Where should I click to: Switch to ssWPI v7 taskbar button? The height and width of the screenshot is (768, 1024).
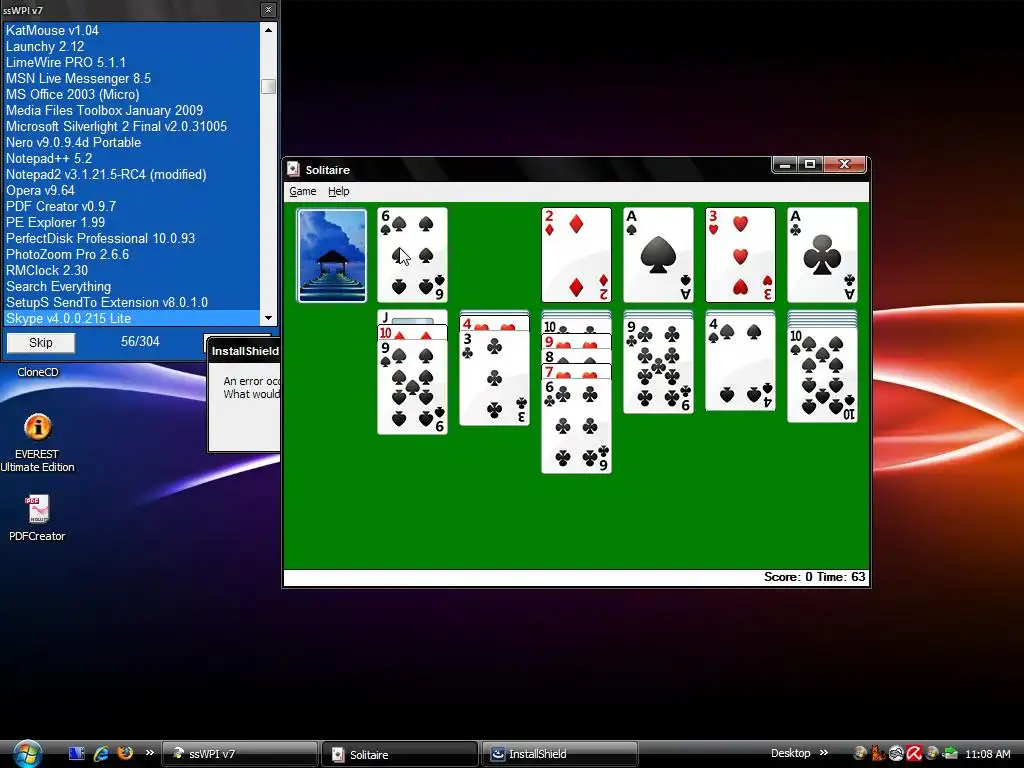click(x=239, y=754)
